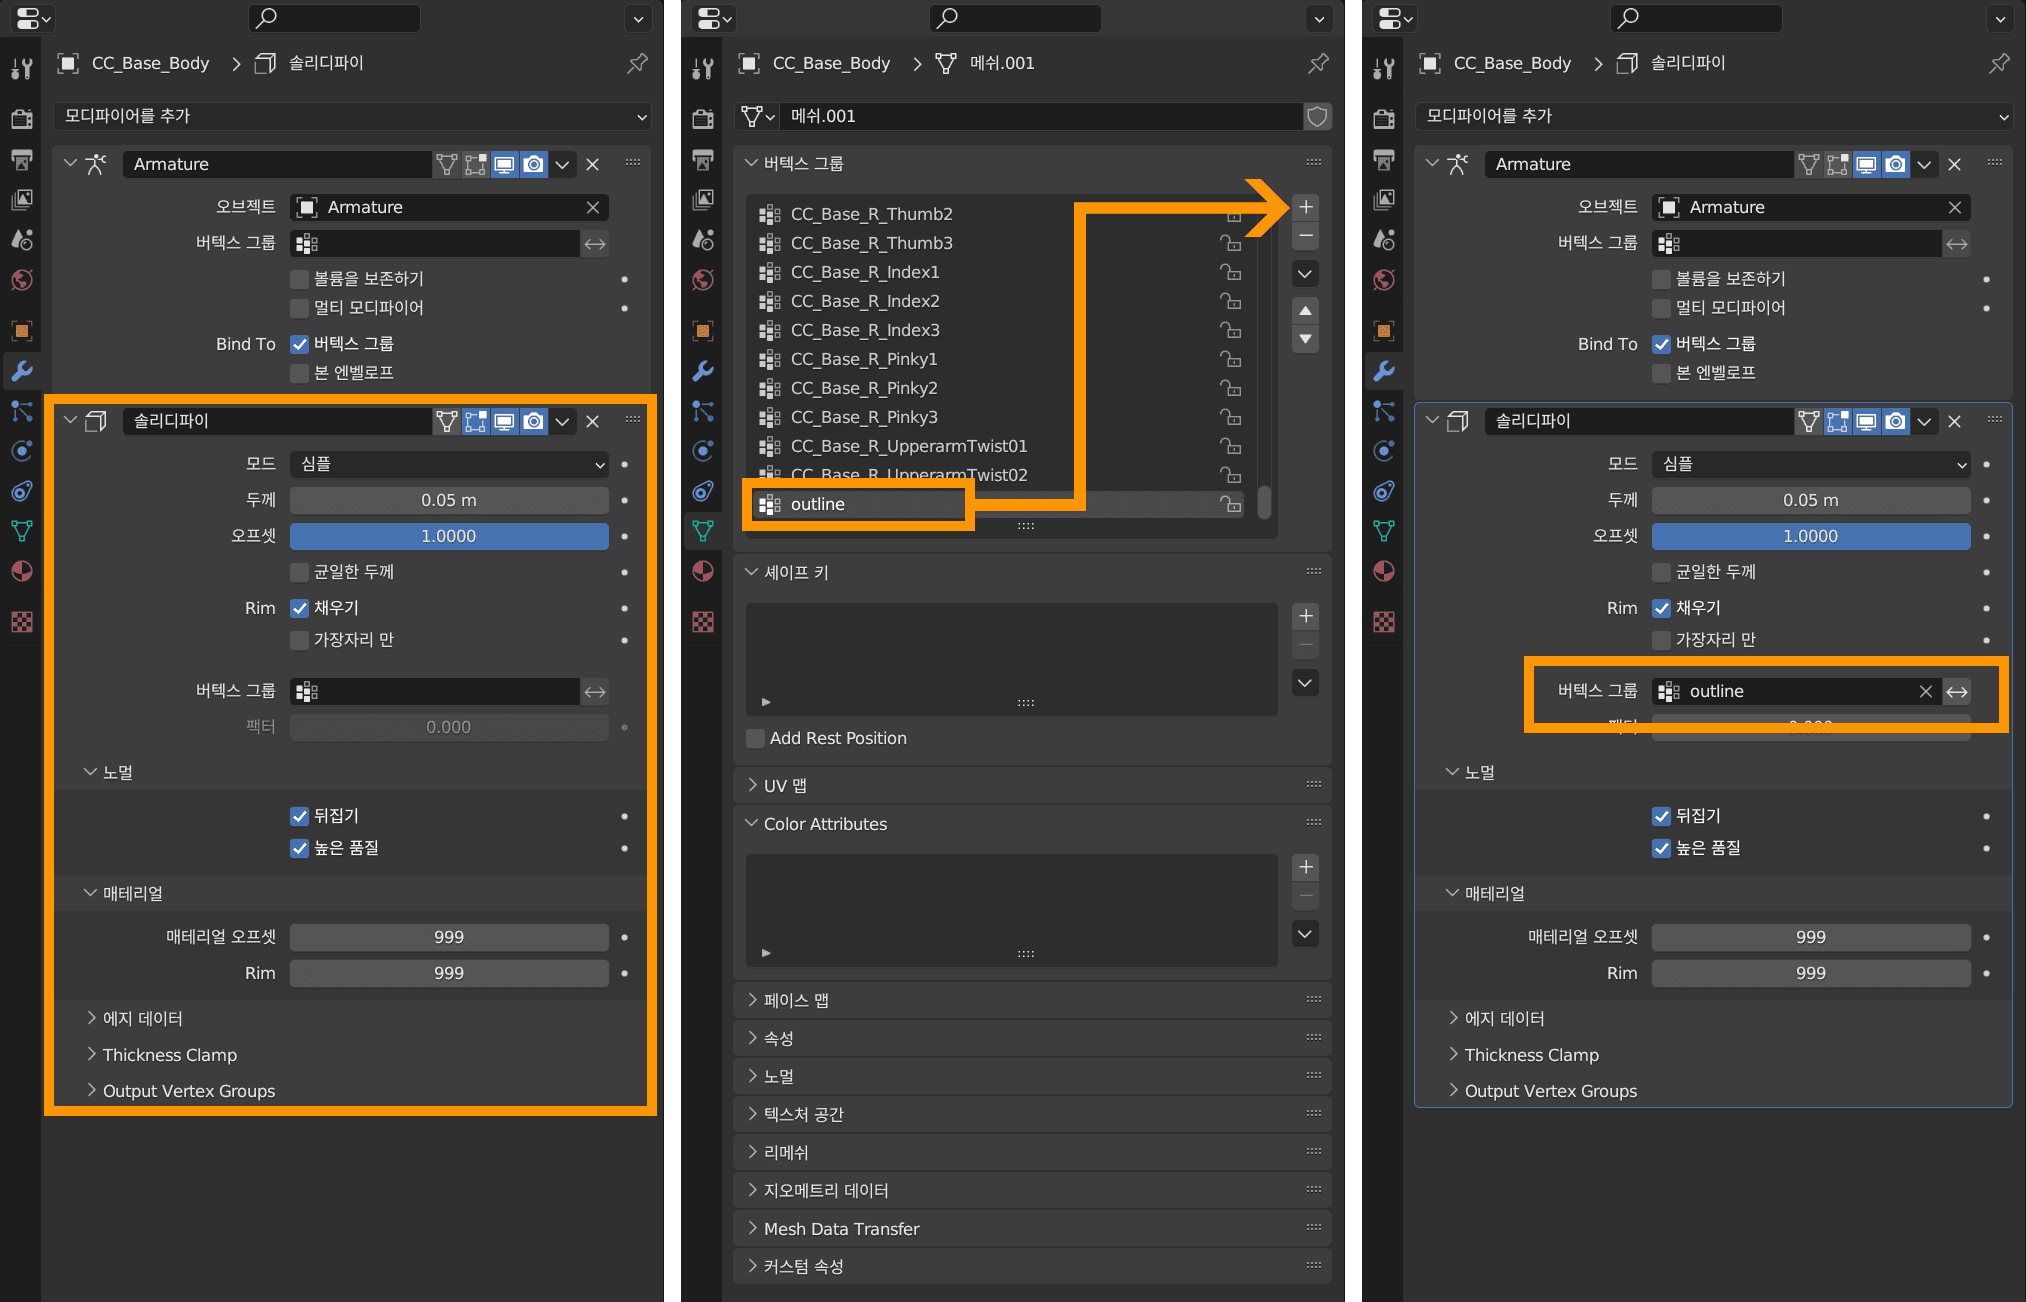This screenshot has height=1302, width=2026.
Task: Uncheck 뒤집기 normals in right panel
Action: (1661, 816)
